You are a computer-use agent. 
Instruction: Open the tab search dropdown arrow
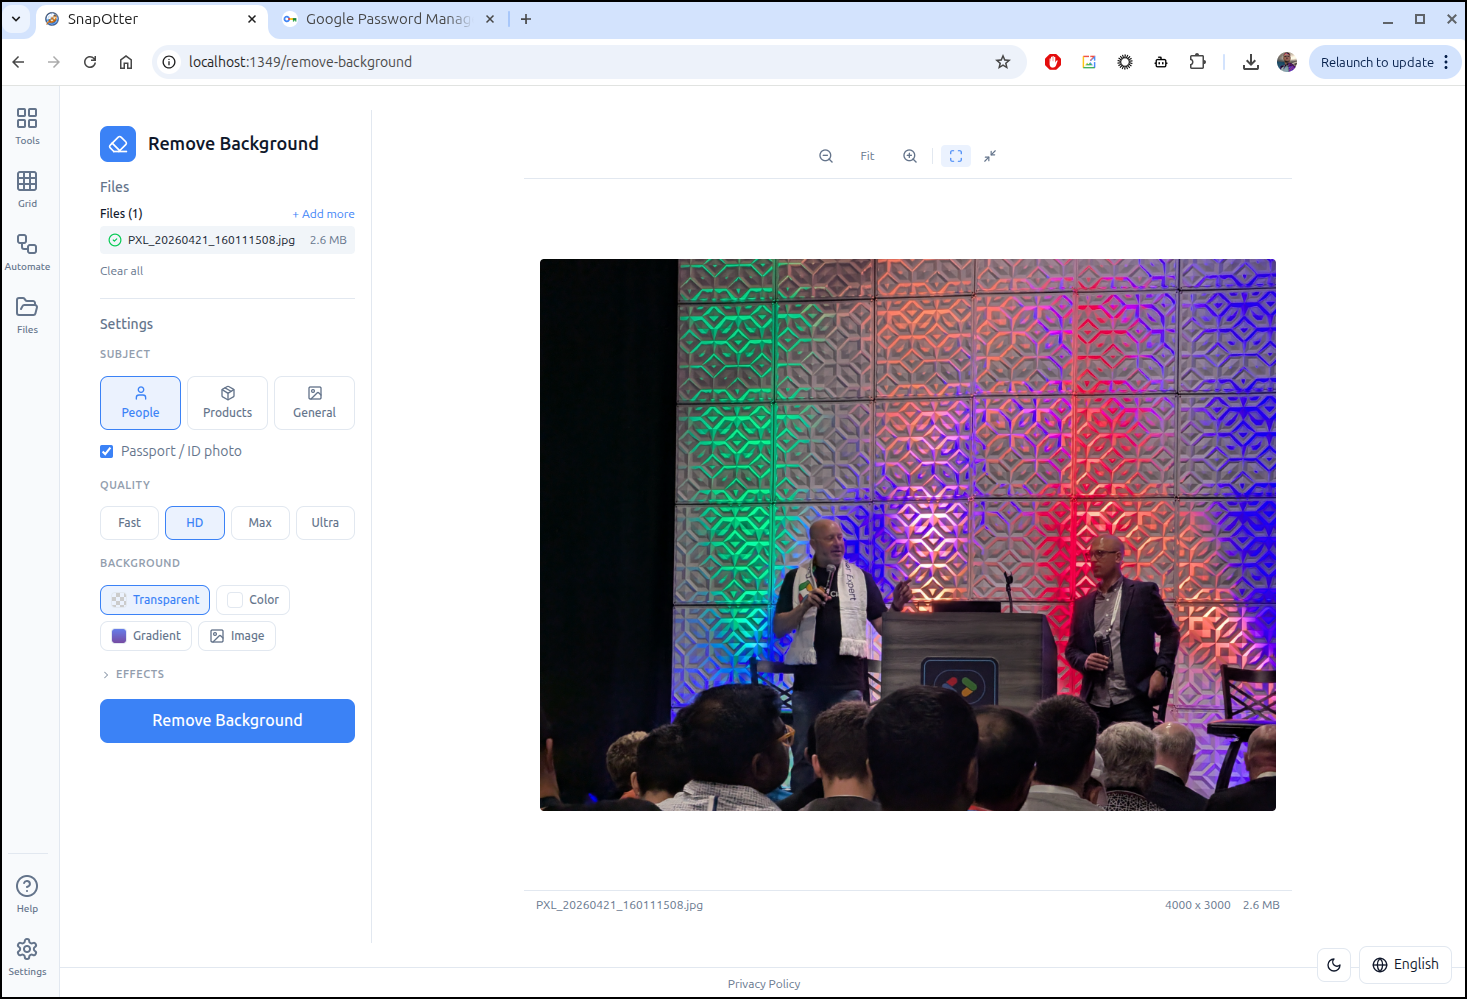[16, 19]
